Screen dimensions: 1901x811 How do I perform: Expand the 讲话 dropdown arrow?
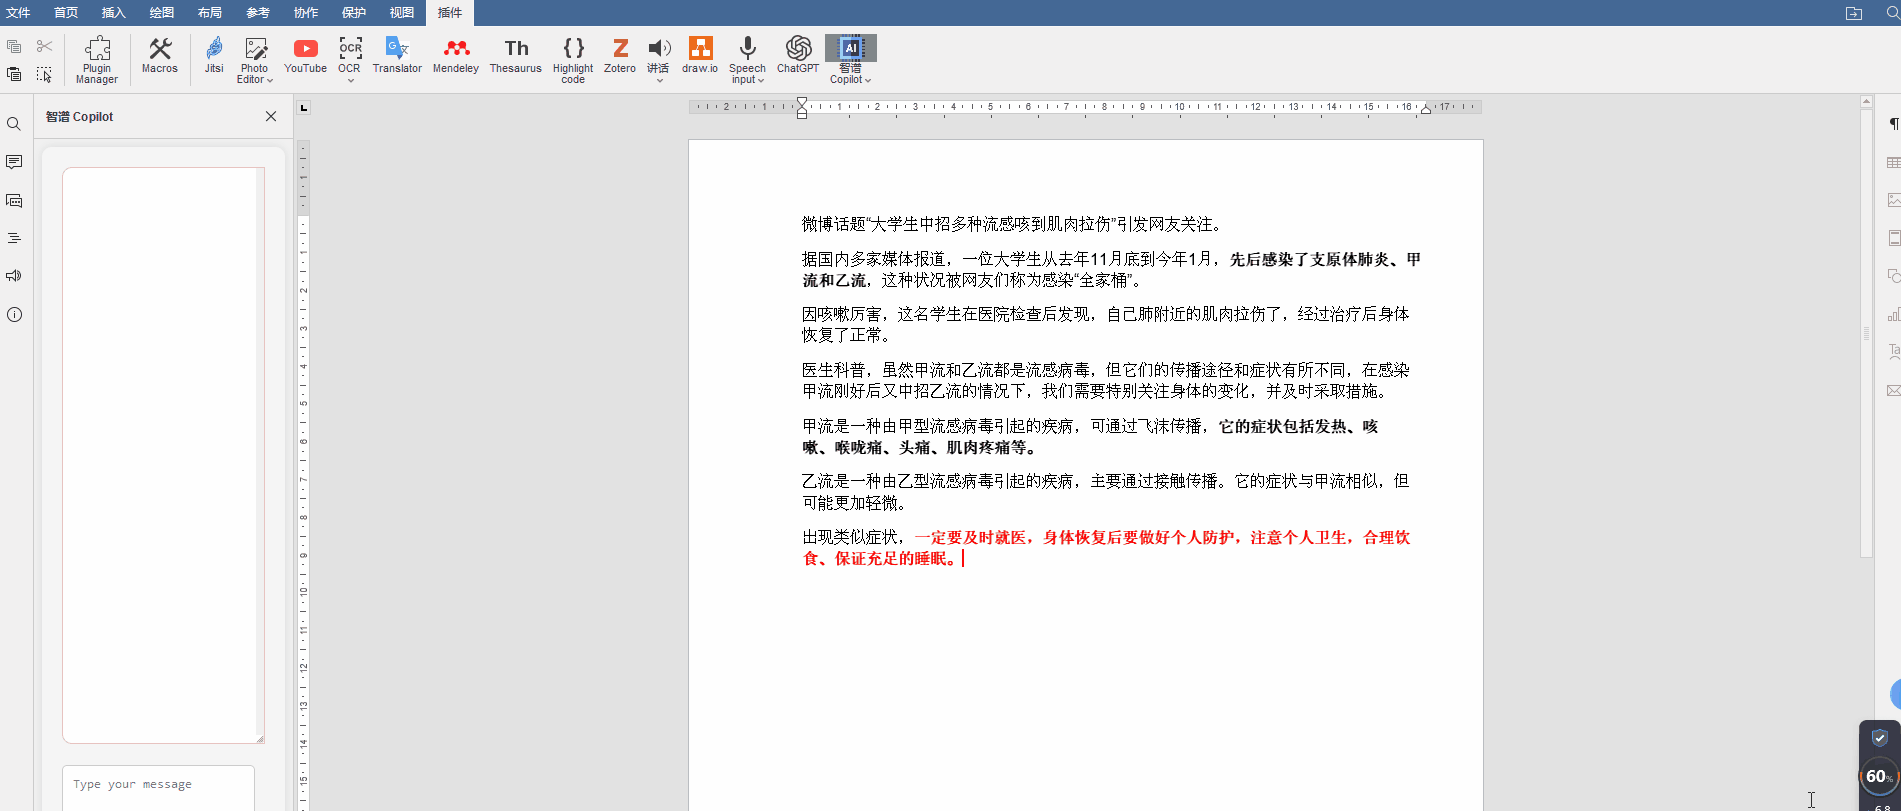click(660, 80)
